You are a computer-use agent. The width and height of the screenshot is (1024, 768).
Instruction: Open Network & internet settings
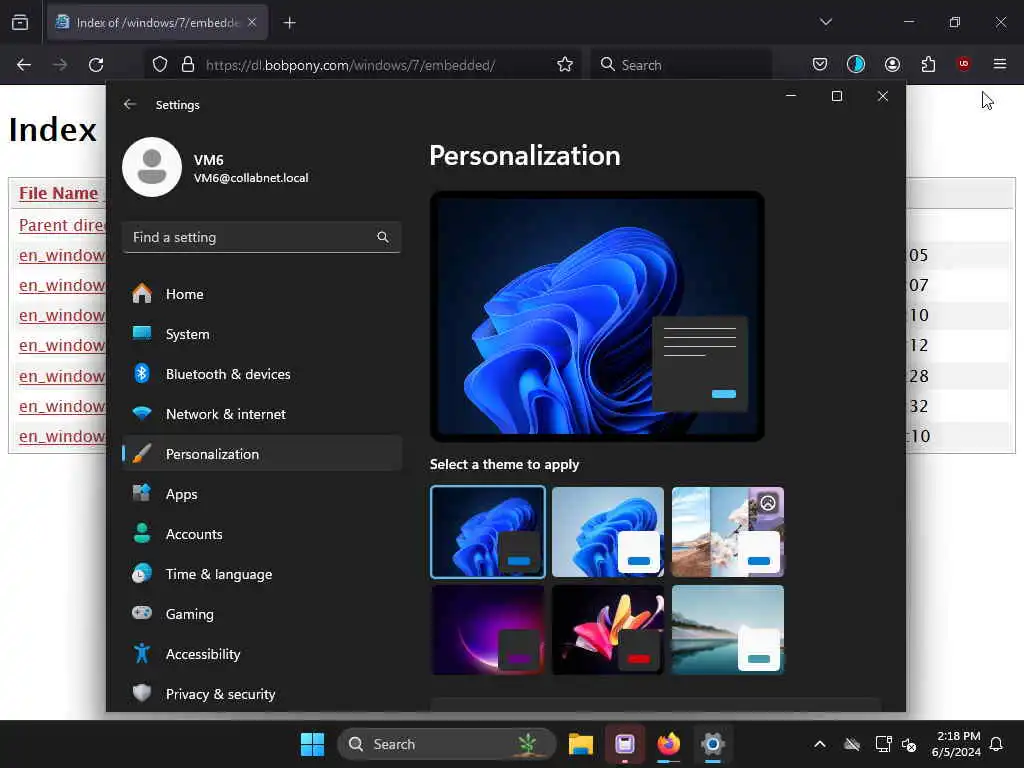(261, 414)
